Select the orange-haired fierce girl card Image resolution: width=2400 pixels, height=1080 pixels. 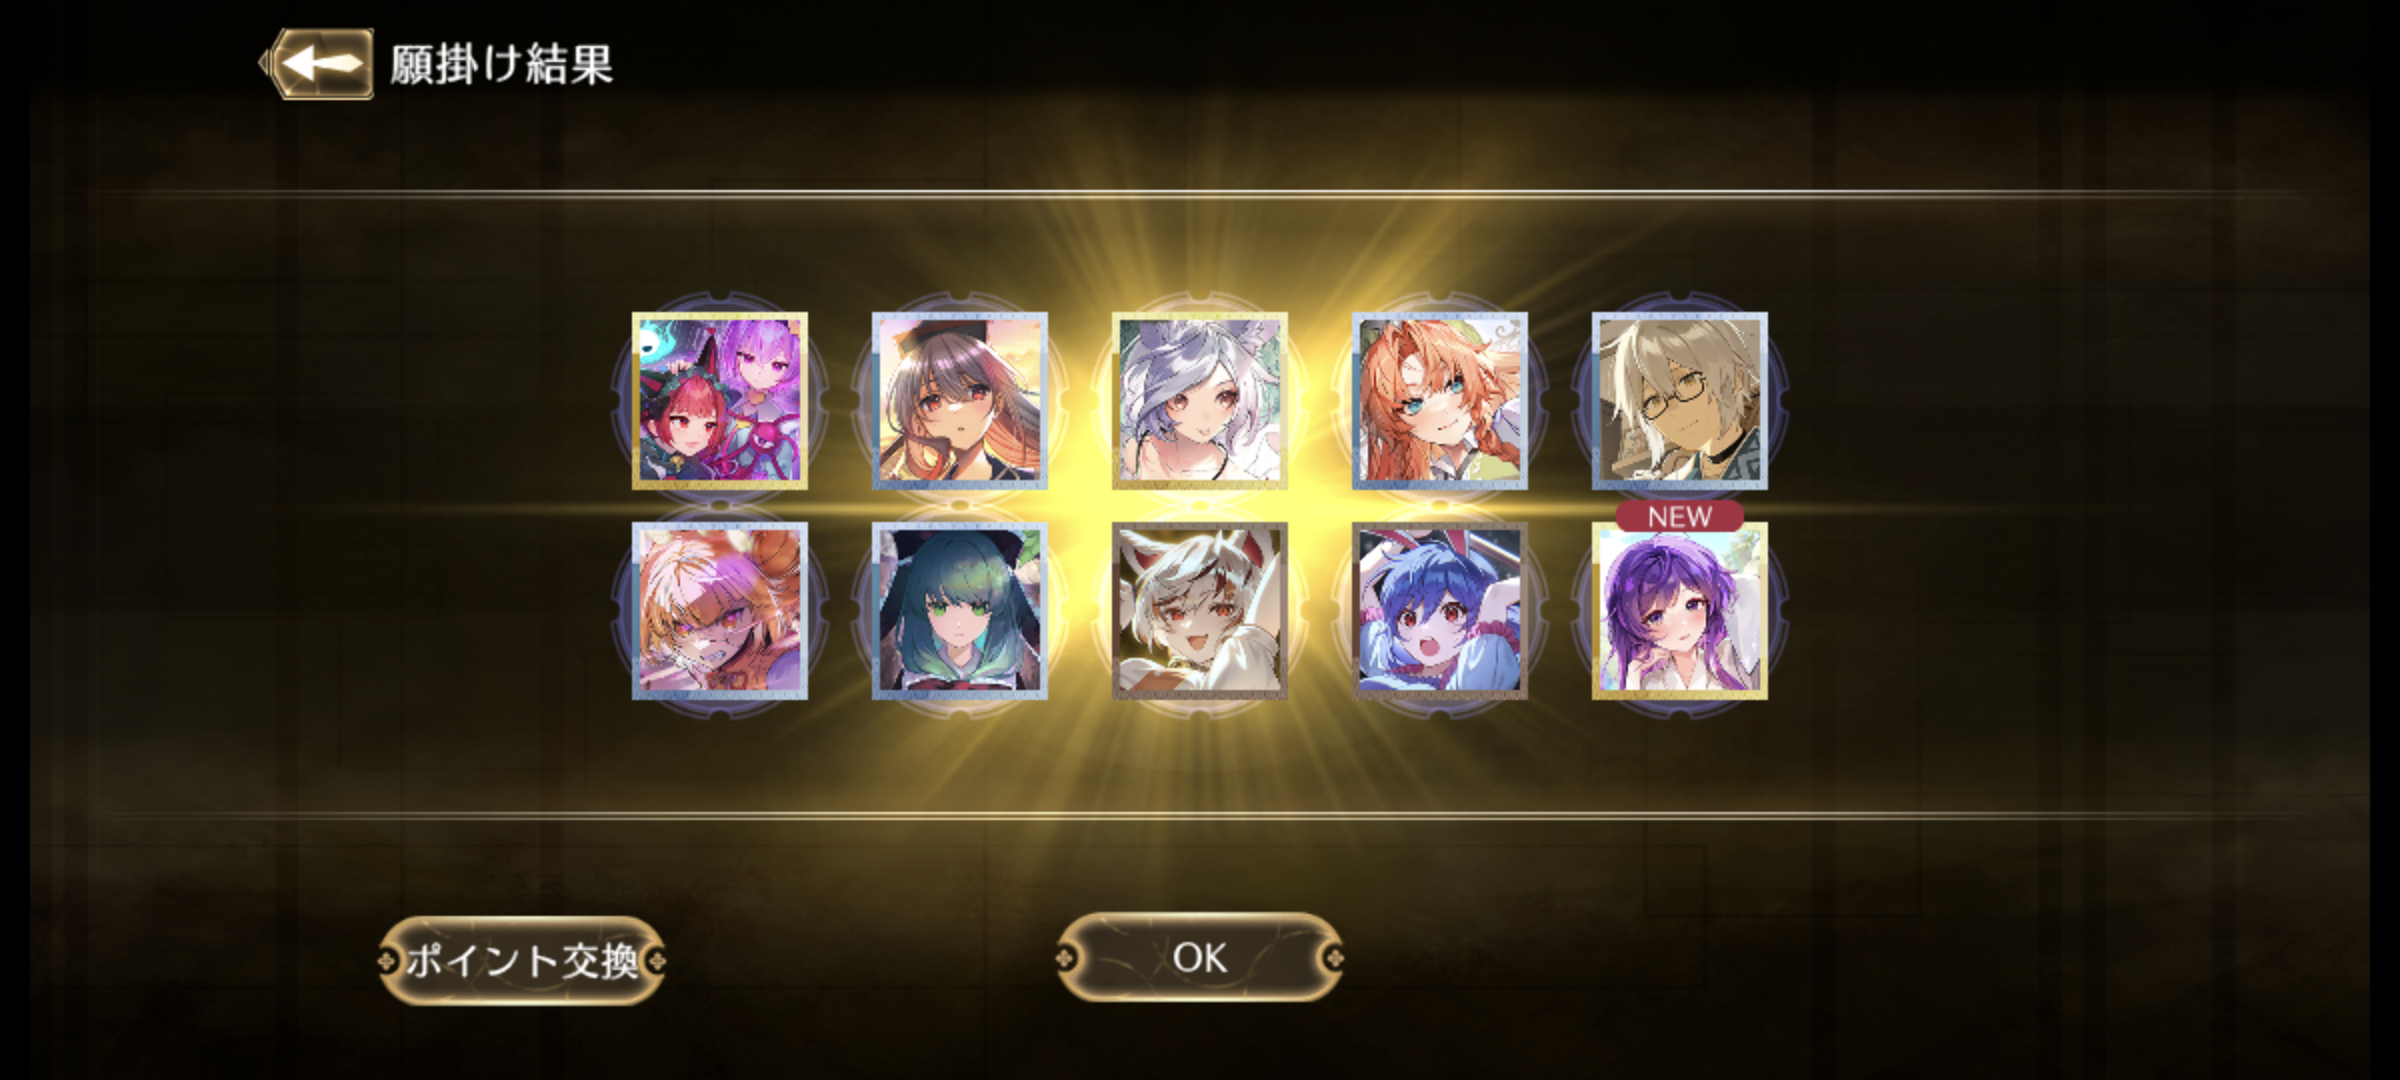720,611
